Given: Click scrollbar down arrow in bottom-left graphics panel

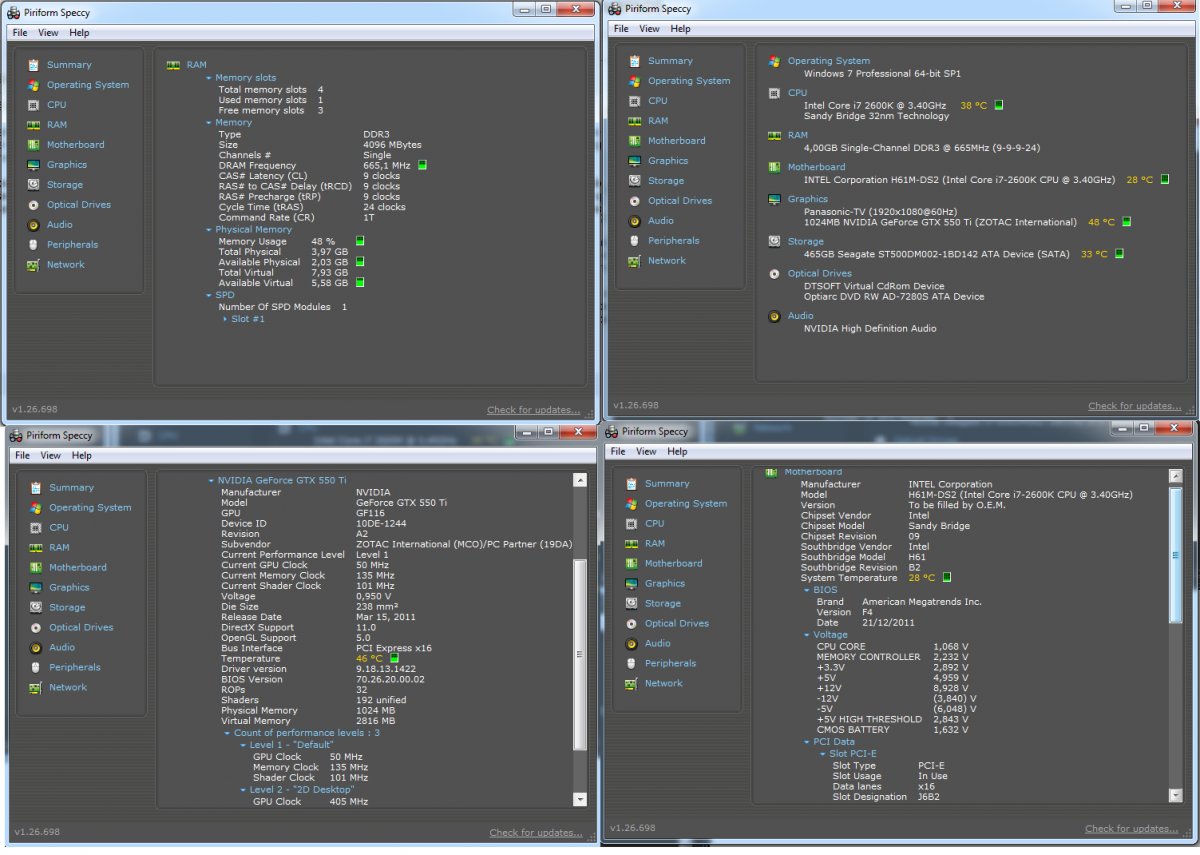Looking at the screenshot, I should coord(580,800).
